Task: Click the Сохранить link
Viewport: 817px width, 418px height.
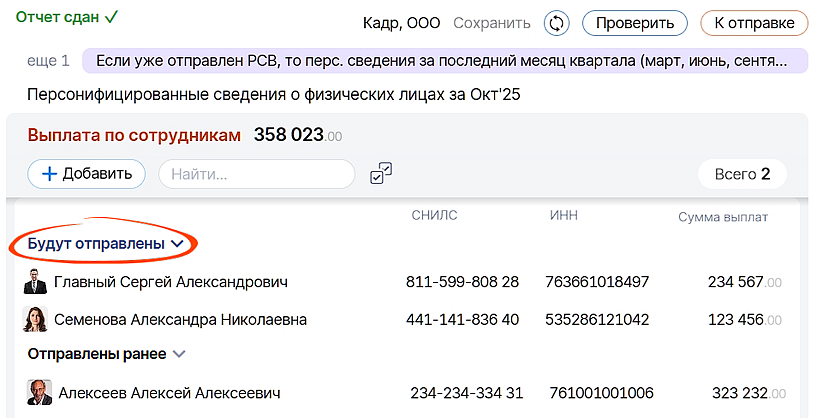Action: (491, 22)
